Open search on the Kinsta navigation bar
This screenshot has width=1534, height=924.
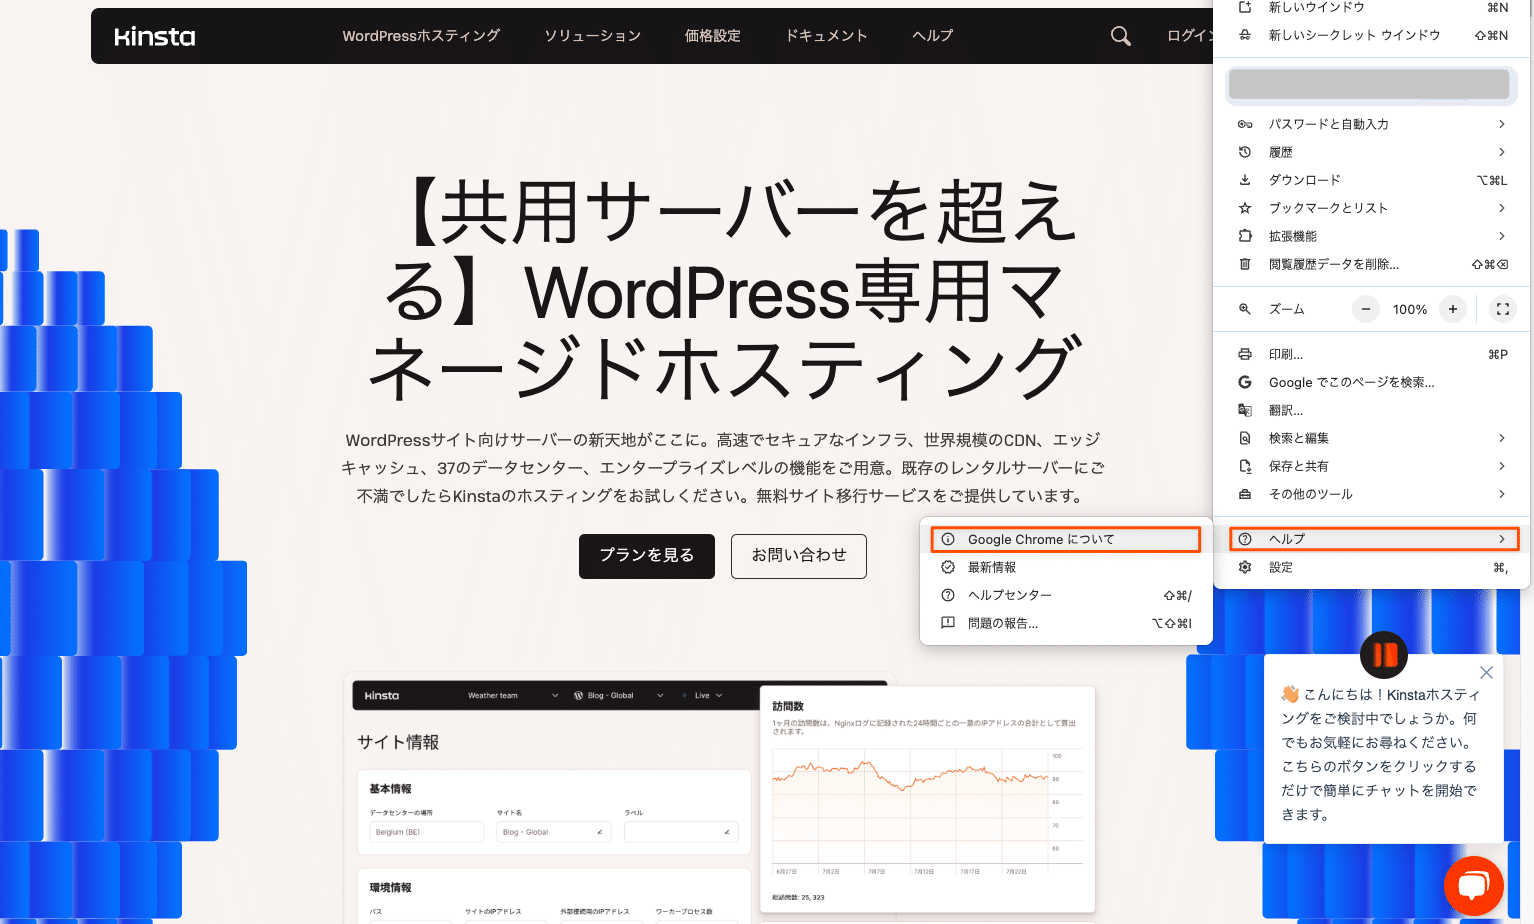click(x=1120, y=35)
